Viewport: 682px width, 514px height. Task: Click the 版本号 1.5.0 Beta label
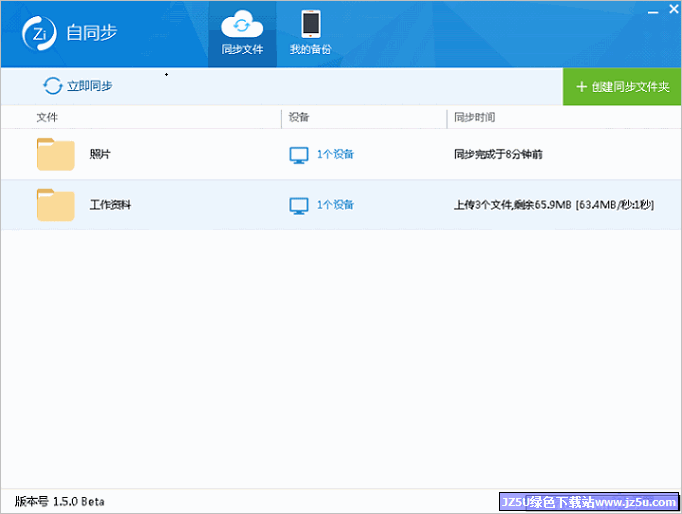pos(60,501)
